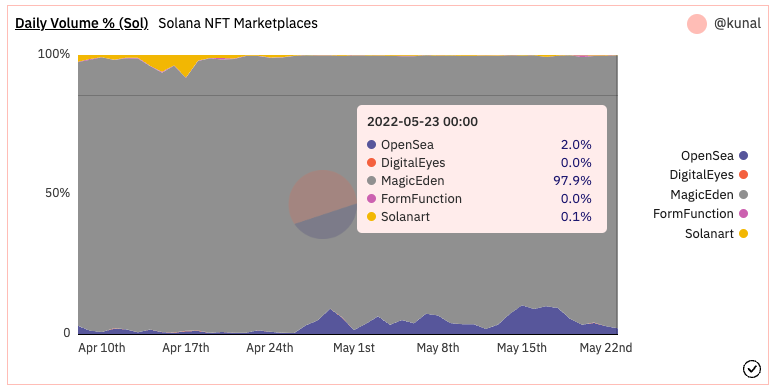Click the tooltip date 2022-05-23 00:00
The height and width of the screenshot is (390, 769).
422,122
